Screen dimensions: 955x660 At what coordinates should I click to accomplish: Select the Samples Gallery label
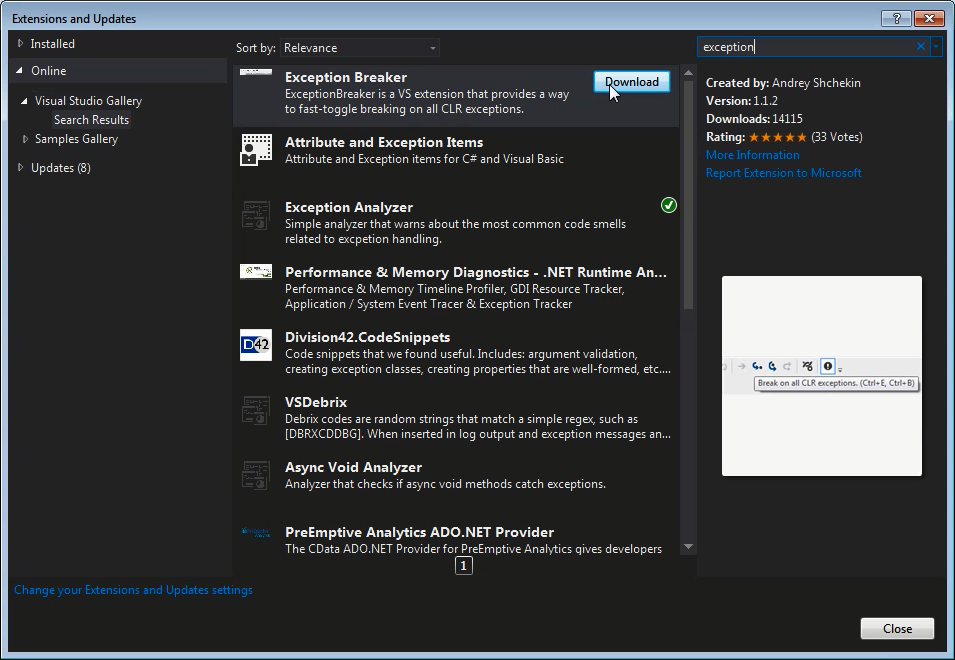point(76,139)
